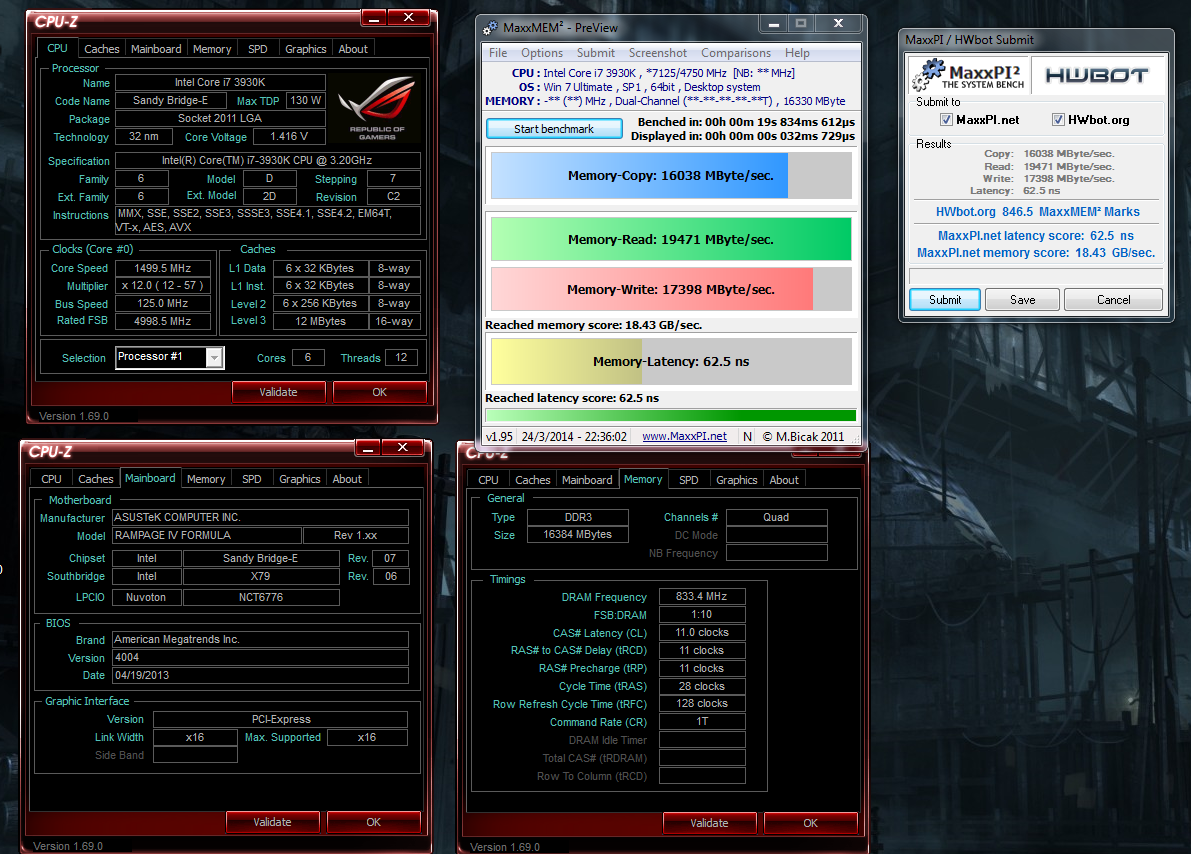Image resolution: width=1191 pixels, height=854 pixels.
Task: Click the BIOS Version 4004 field
Action: 261,657
